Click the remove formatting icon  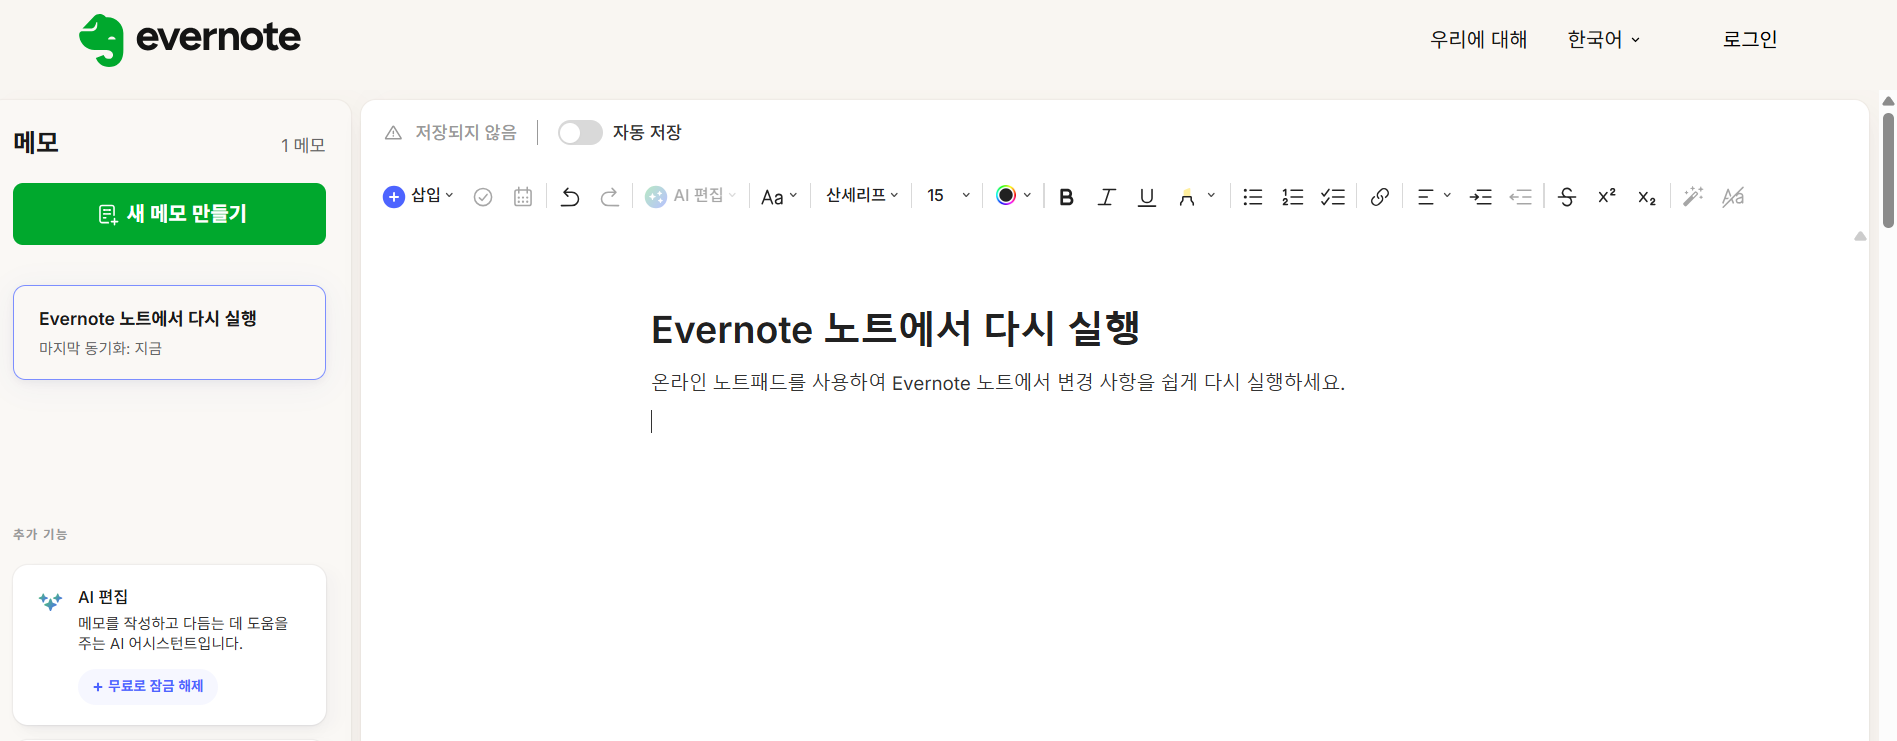click(x=1733, y=197)
